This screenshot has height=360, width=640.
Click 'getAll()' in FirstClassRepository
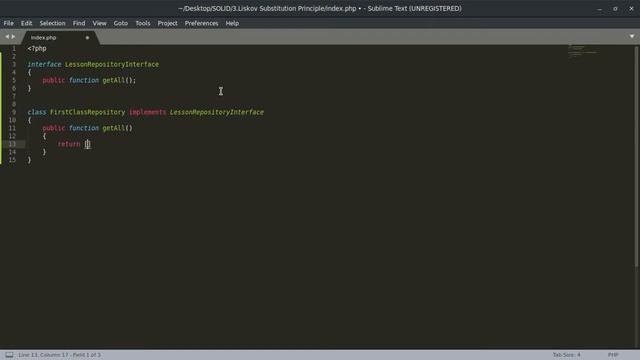tap(117, 128)
